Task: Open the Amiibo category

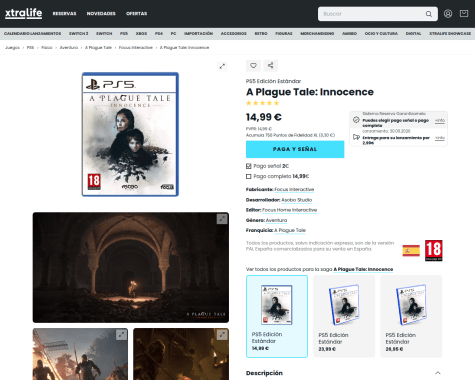Action: coord(349,34)
